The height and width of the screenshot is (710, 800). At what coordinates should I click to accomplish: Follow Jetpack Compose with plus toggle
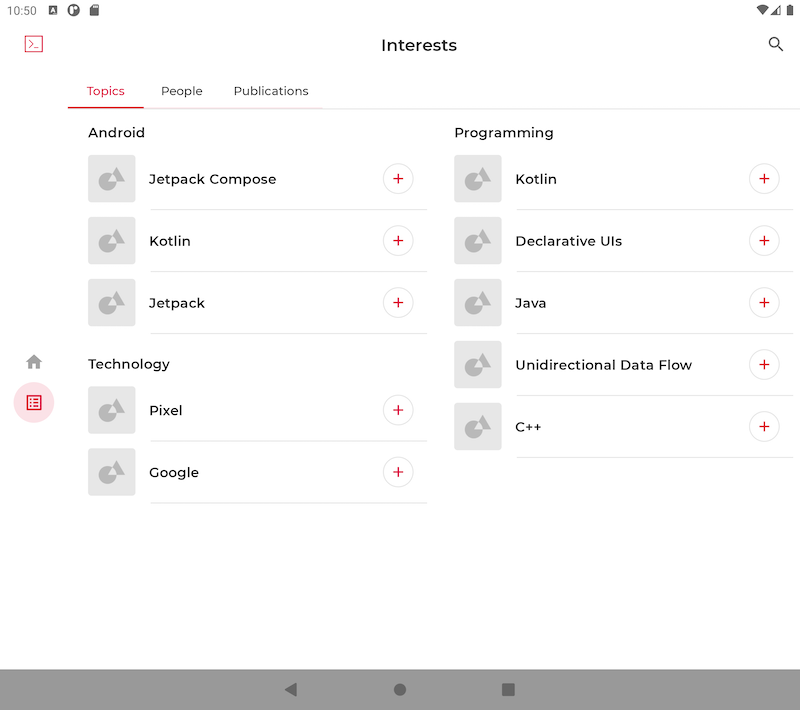398,179
